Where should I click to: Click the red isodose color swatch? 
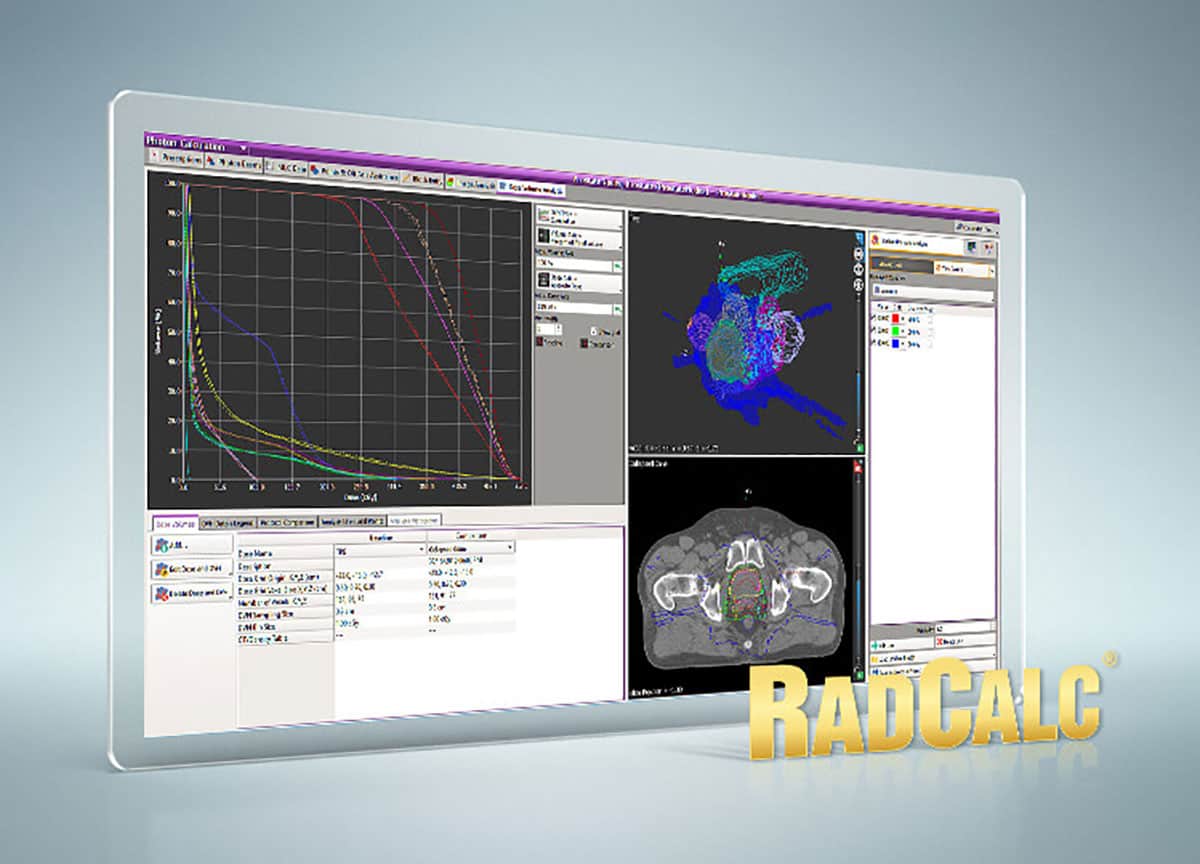897,320
